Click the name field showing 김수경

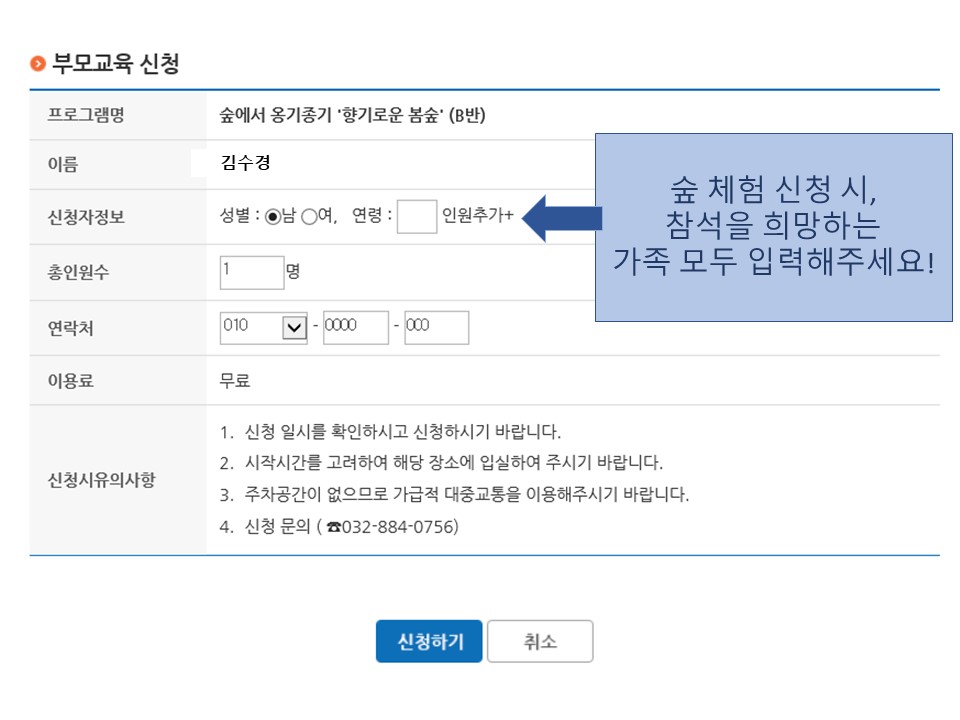245,163
